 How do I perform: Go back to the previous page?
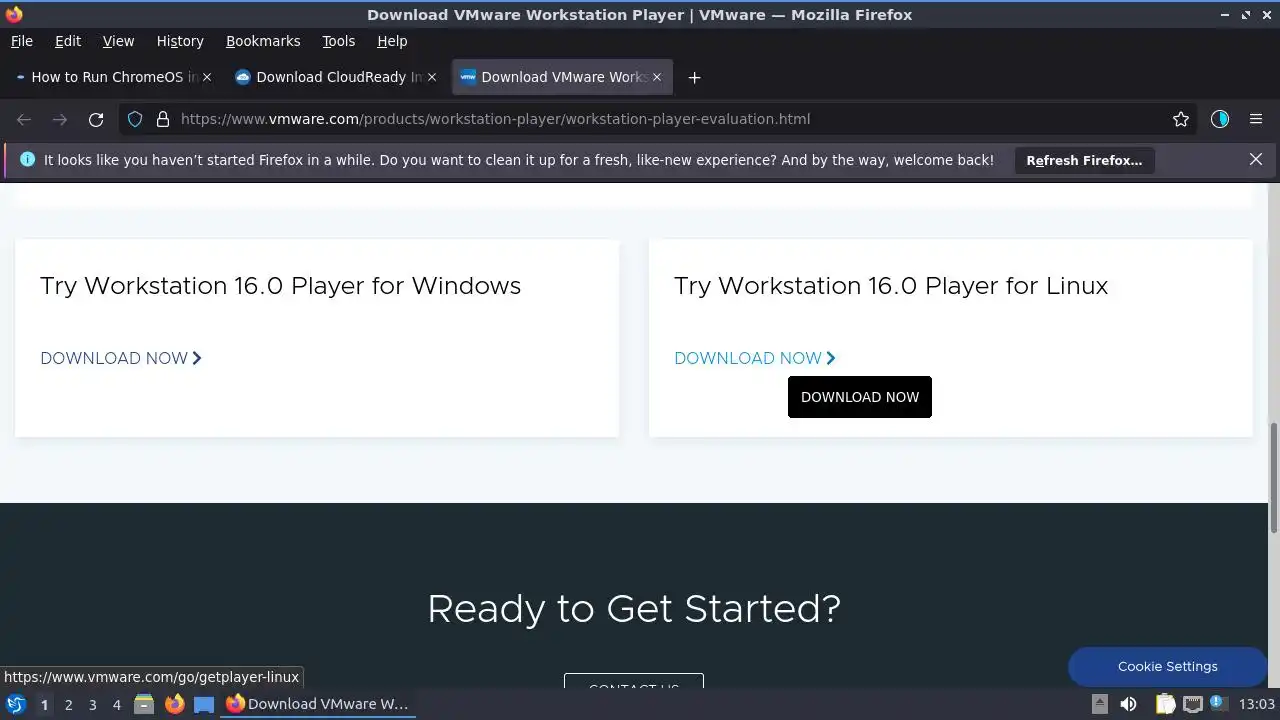coord(24,119)
